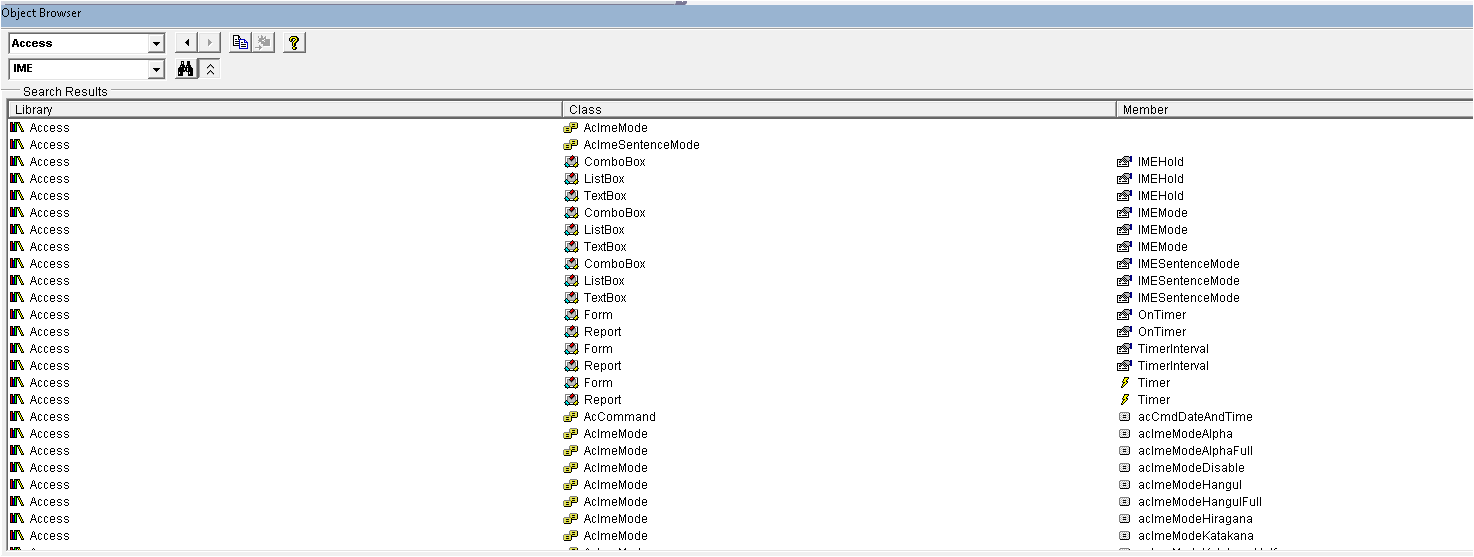The image size is (1474, 557).
Task: Select OnTimer member of Form
Action: tap(1162, 315)
